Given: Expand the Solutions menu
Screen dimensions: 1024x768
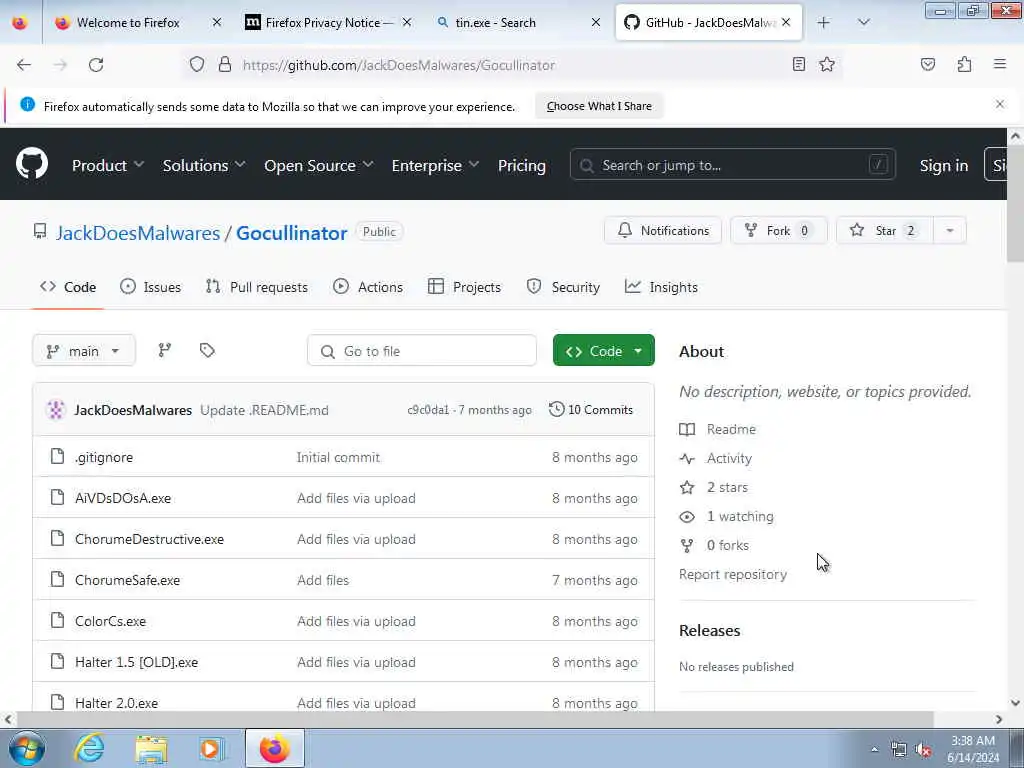Looking at the screenshot, I should (204, 165).
